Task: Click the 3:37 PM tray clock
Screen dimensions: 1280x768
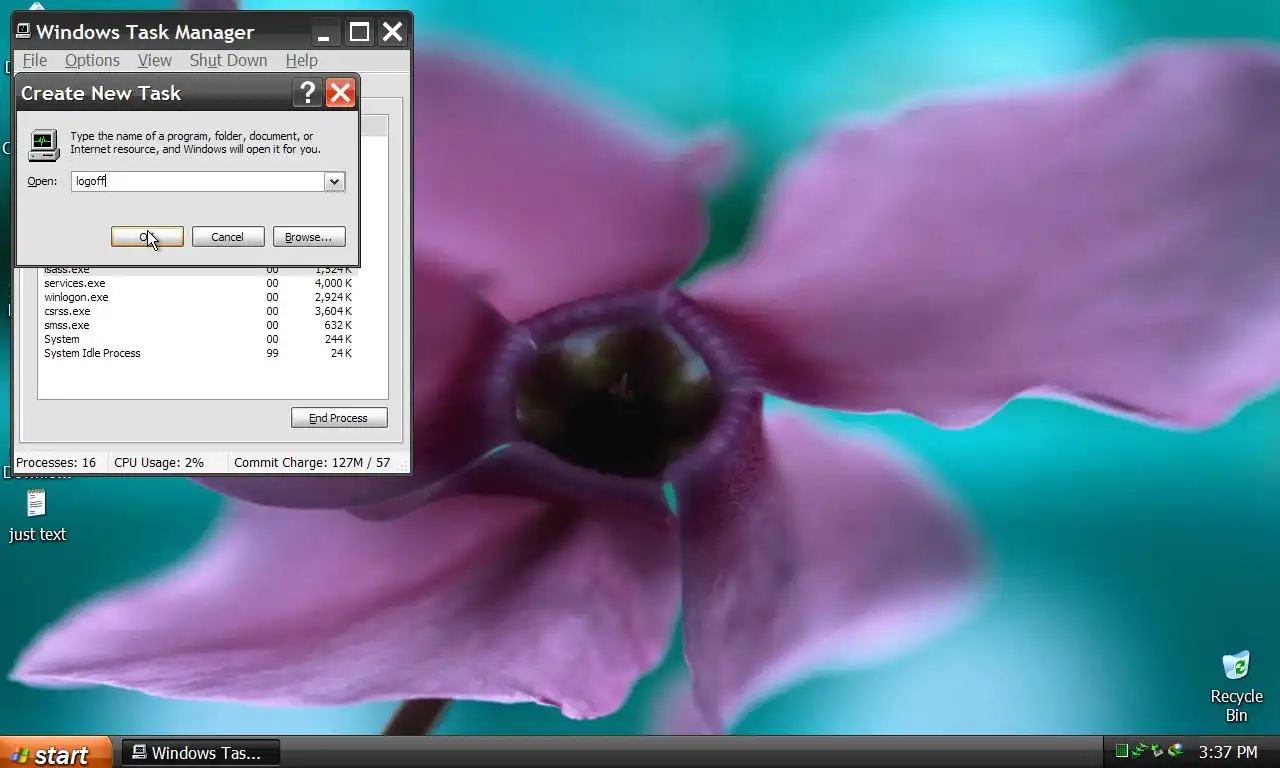Action: pos(1228,752)
